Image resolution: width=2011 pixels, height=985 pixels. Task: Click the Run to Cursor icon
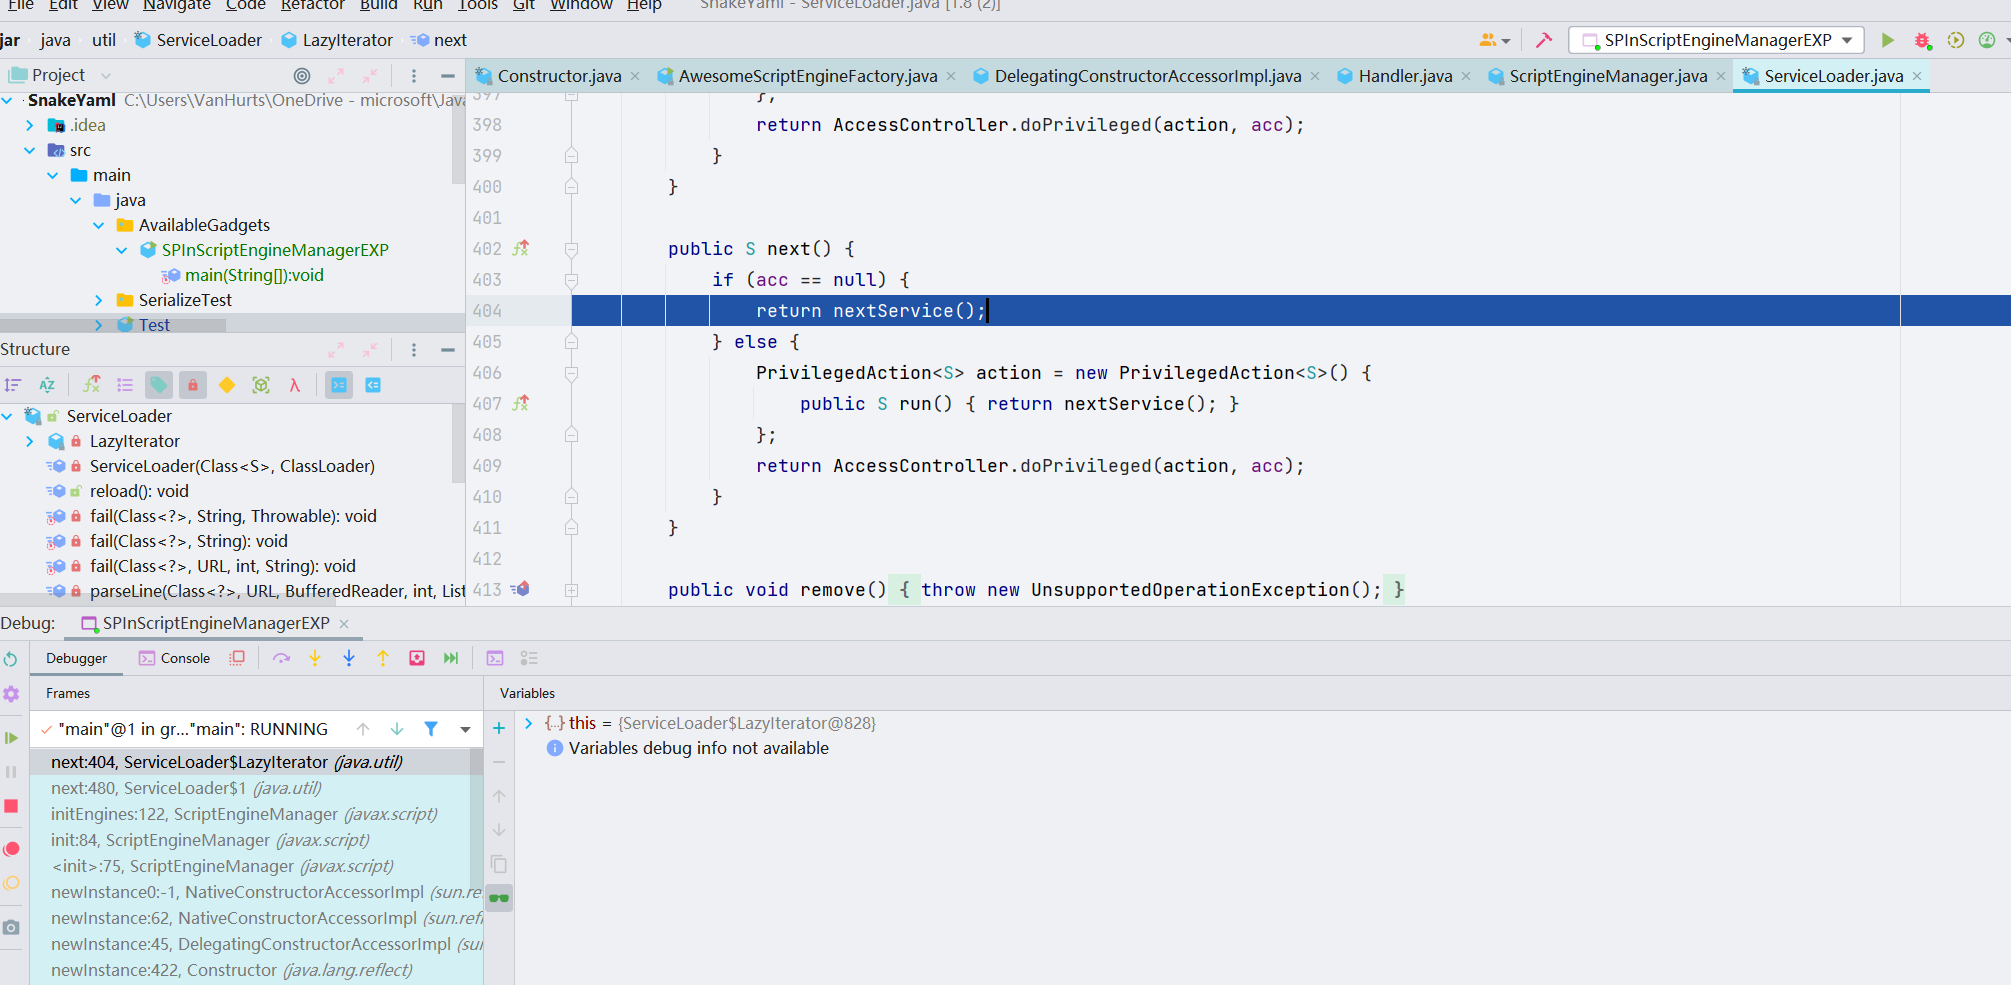451,658
